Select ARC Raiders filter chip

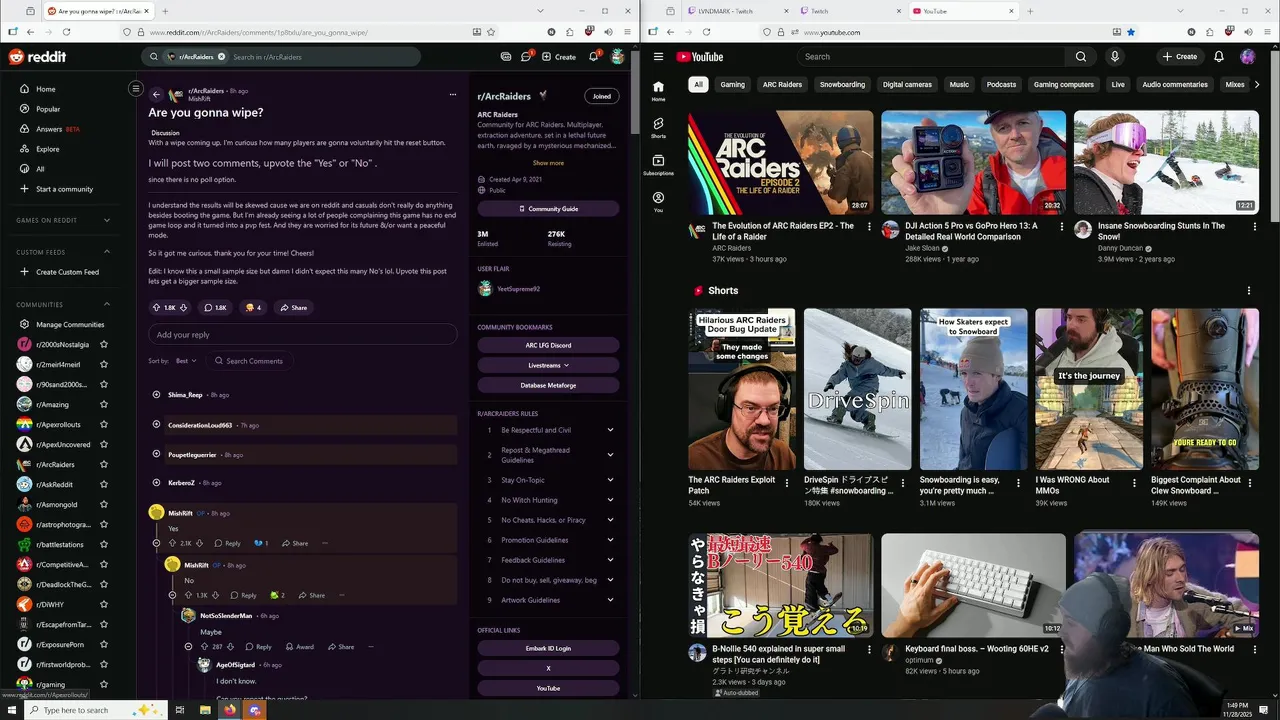click(782, 85)
